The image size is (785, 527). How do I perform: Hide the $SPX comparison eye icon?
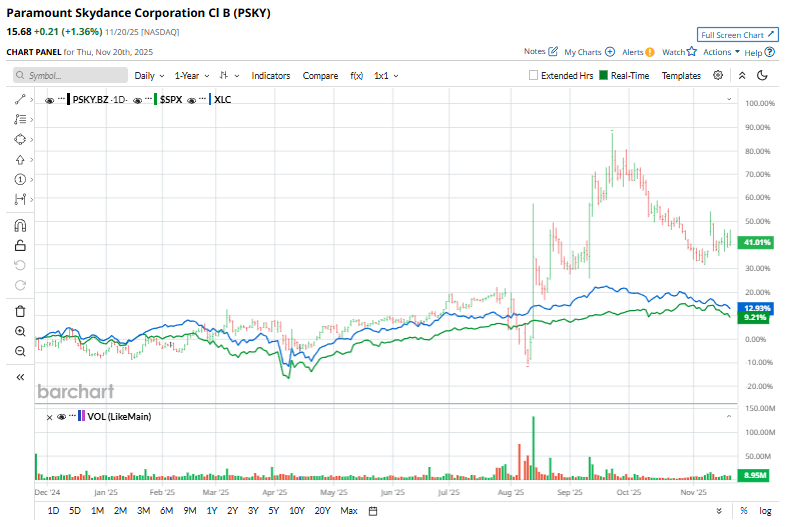pos(137,100)
